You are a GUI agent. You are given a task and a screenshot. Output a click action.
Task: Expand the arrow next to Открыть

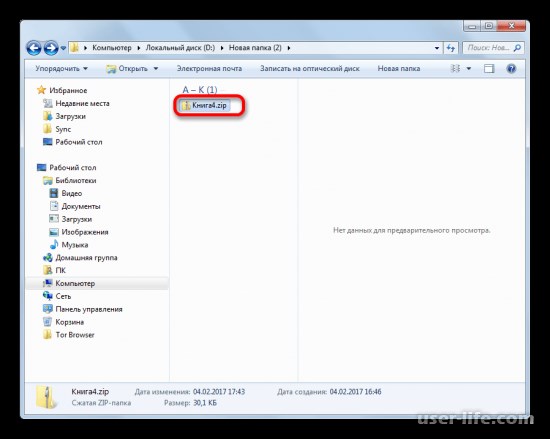156,69
